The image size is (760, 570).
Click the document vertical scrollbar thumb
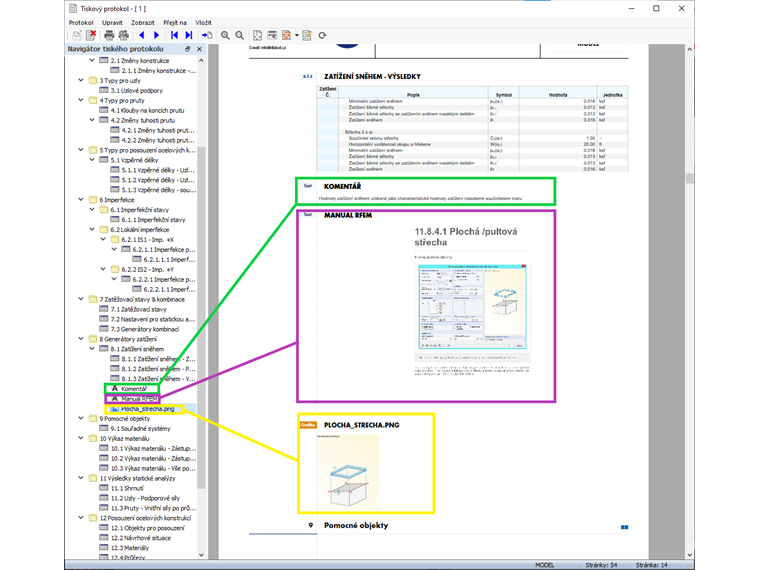(689, 178)
